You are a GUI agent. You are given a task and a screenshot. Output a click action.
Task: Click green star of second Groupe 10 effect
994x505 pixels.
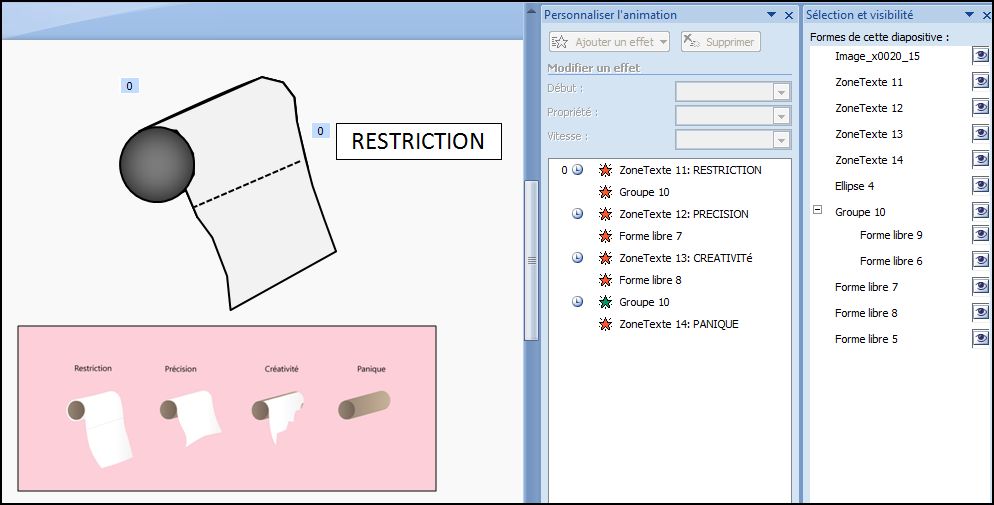pyautogui.click(x=605, y=302)
